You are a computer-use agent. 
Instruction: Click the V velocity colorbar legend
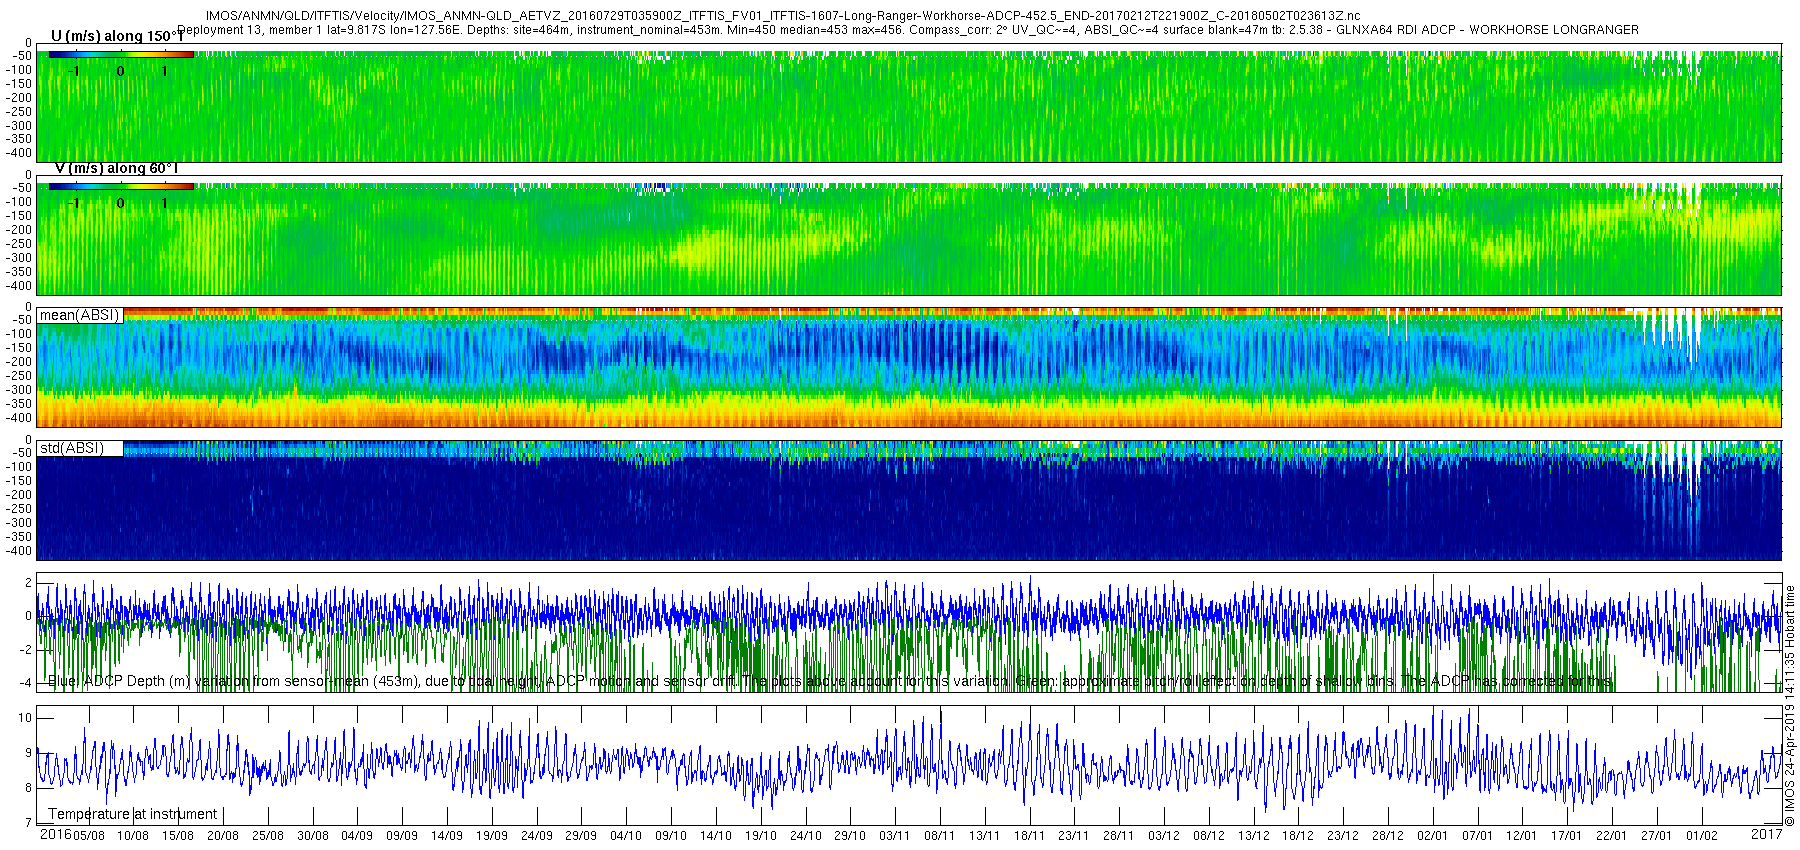[x=121, y=186]
